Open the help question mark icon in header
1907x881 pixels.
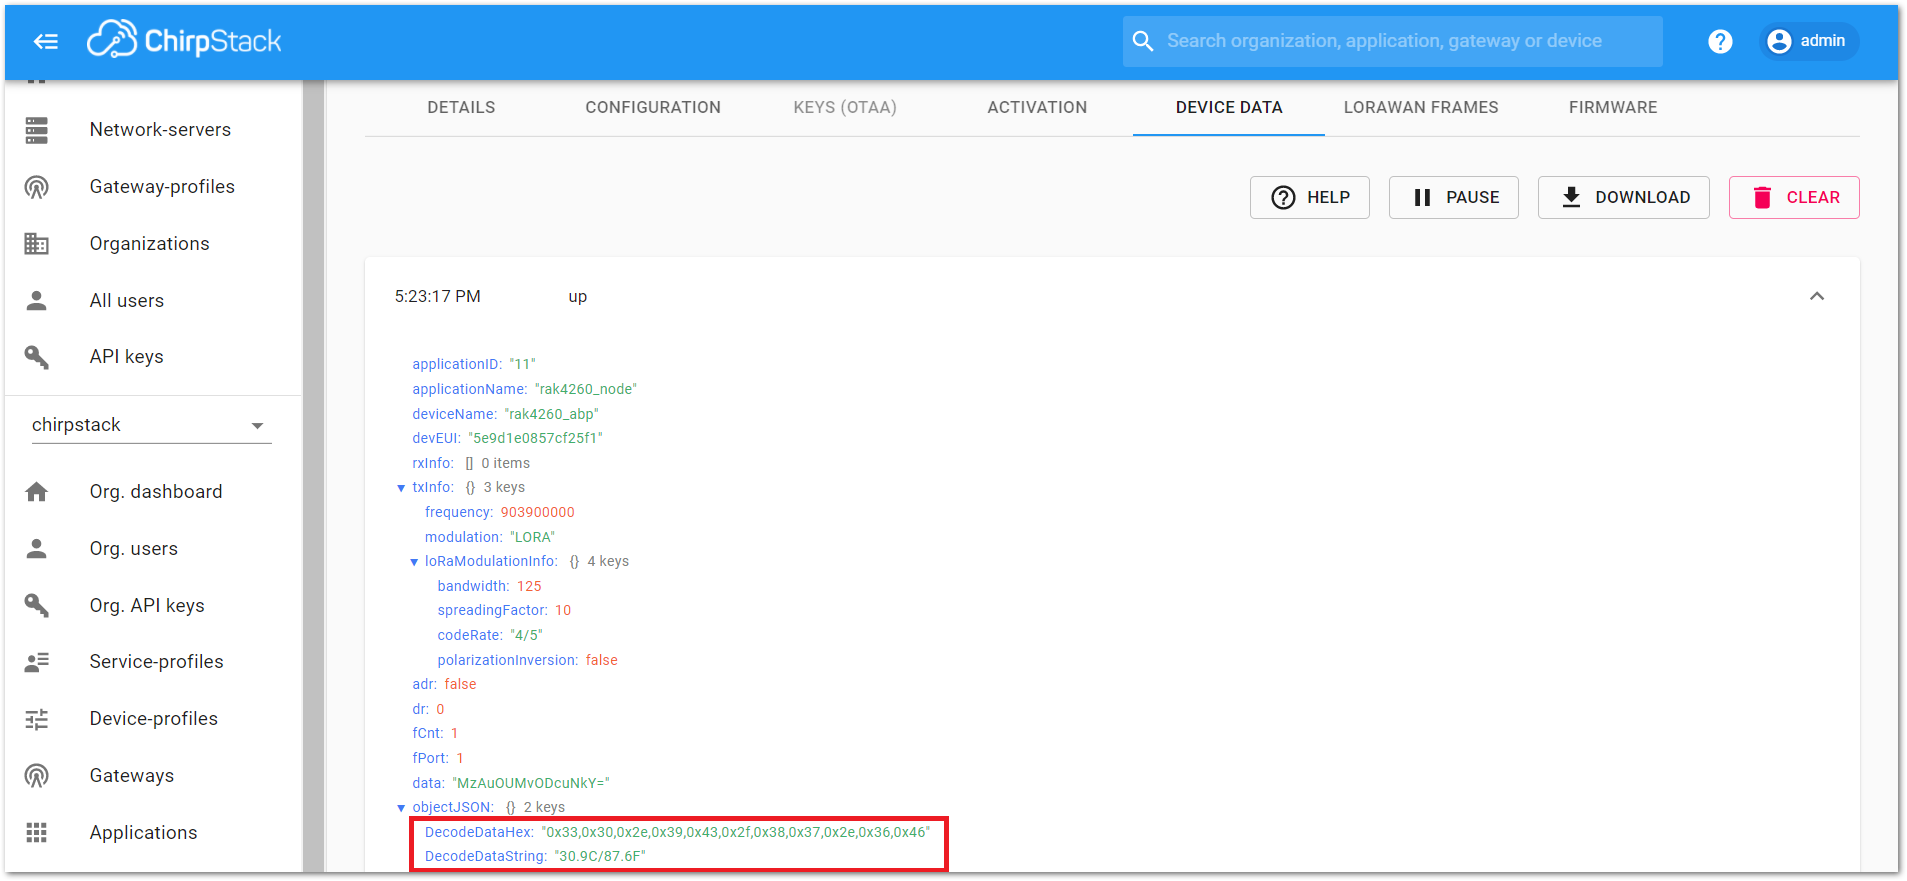point(1720,41)
